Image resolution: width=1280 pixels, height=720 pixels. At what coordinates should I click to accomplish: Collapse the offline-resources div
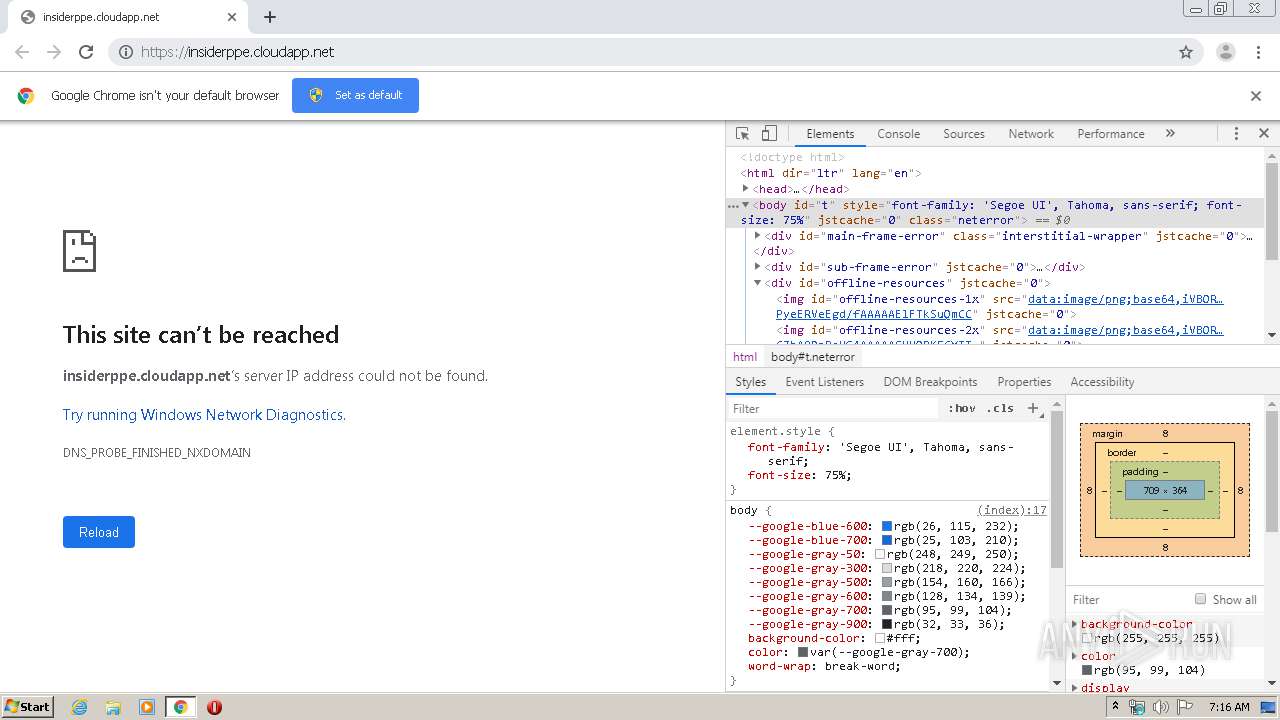pyautogui.click(x=758, y=283)
